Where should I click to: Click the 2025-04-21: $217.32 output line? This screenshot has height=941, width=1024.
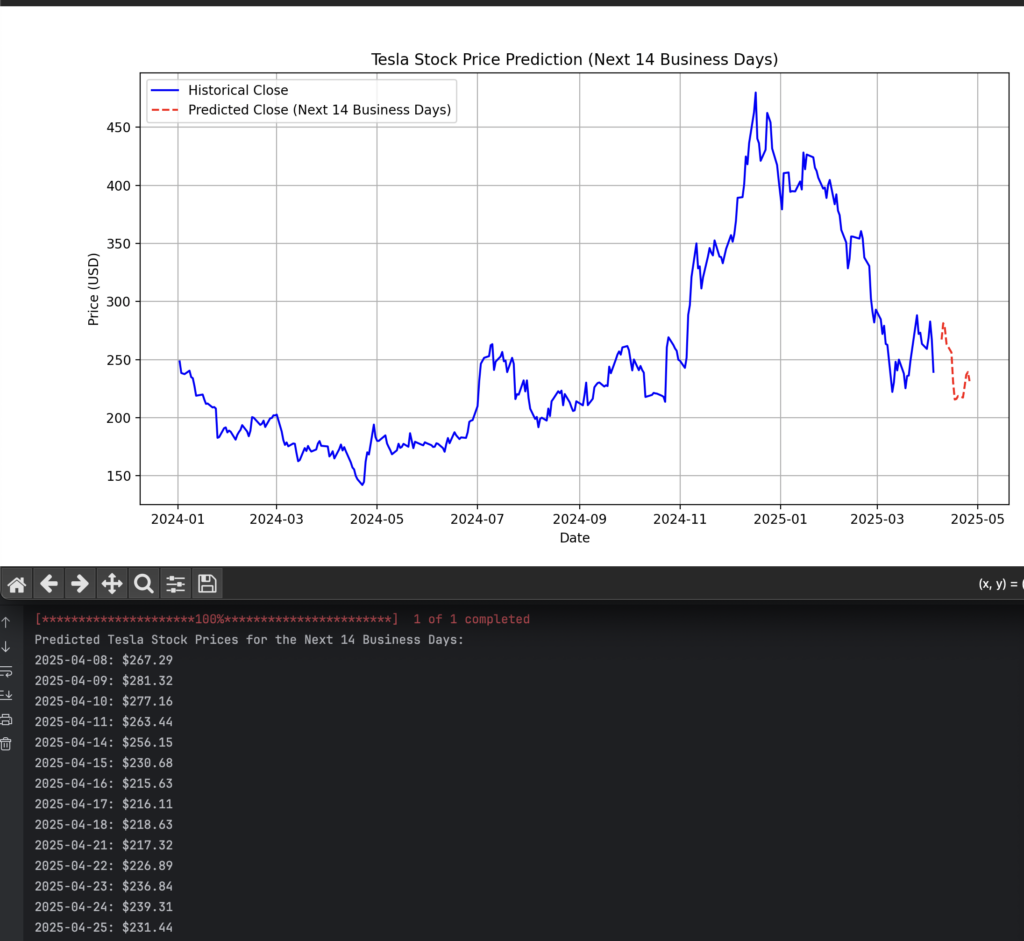(x=104, y=846)
